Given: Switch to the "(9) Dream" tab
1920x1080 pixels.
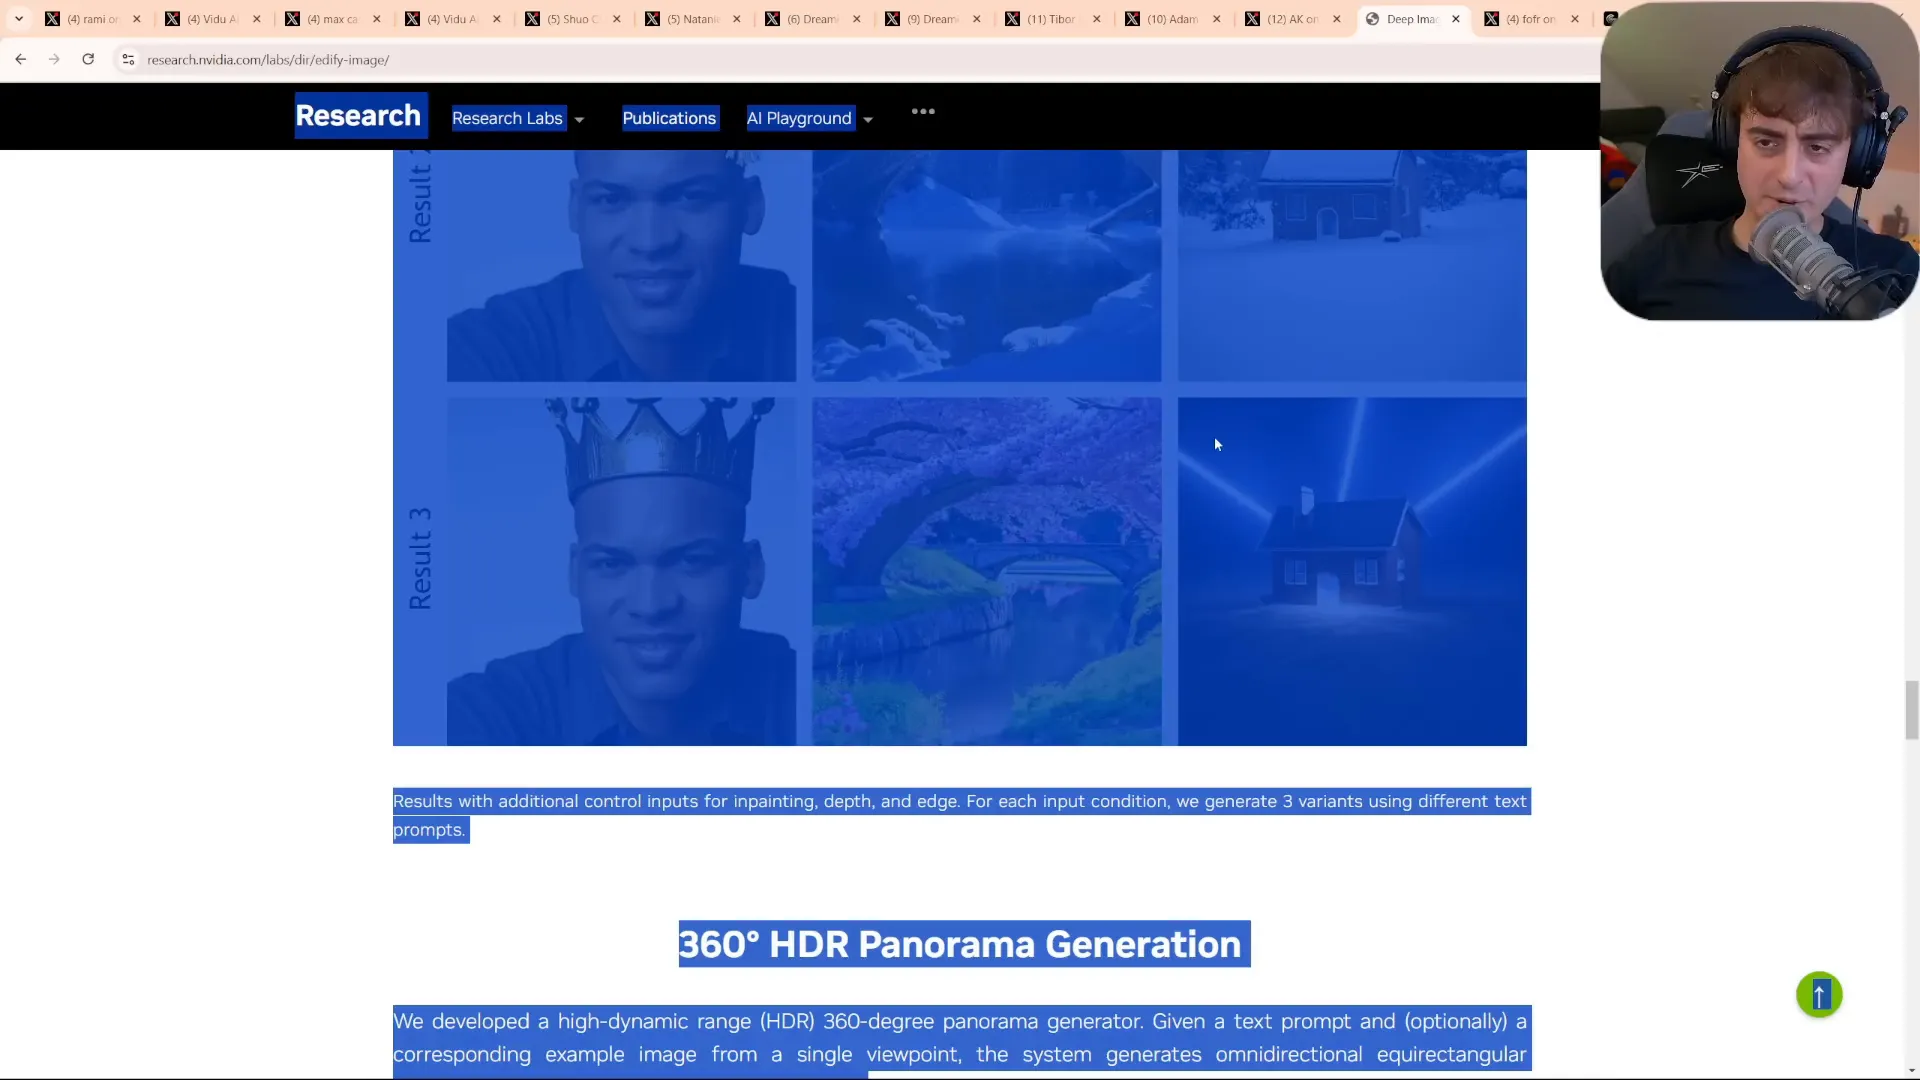Looking at the screenshot, I should [932, 19].
